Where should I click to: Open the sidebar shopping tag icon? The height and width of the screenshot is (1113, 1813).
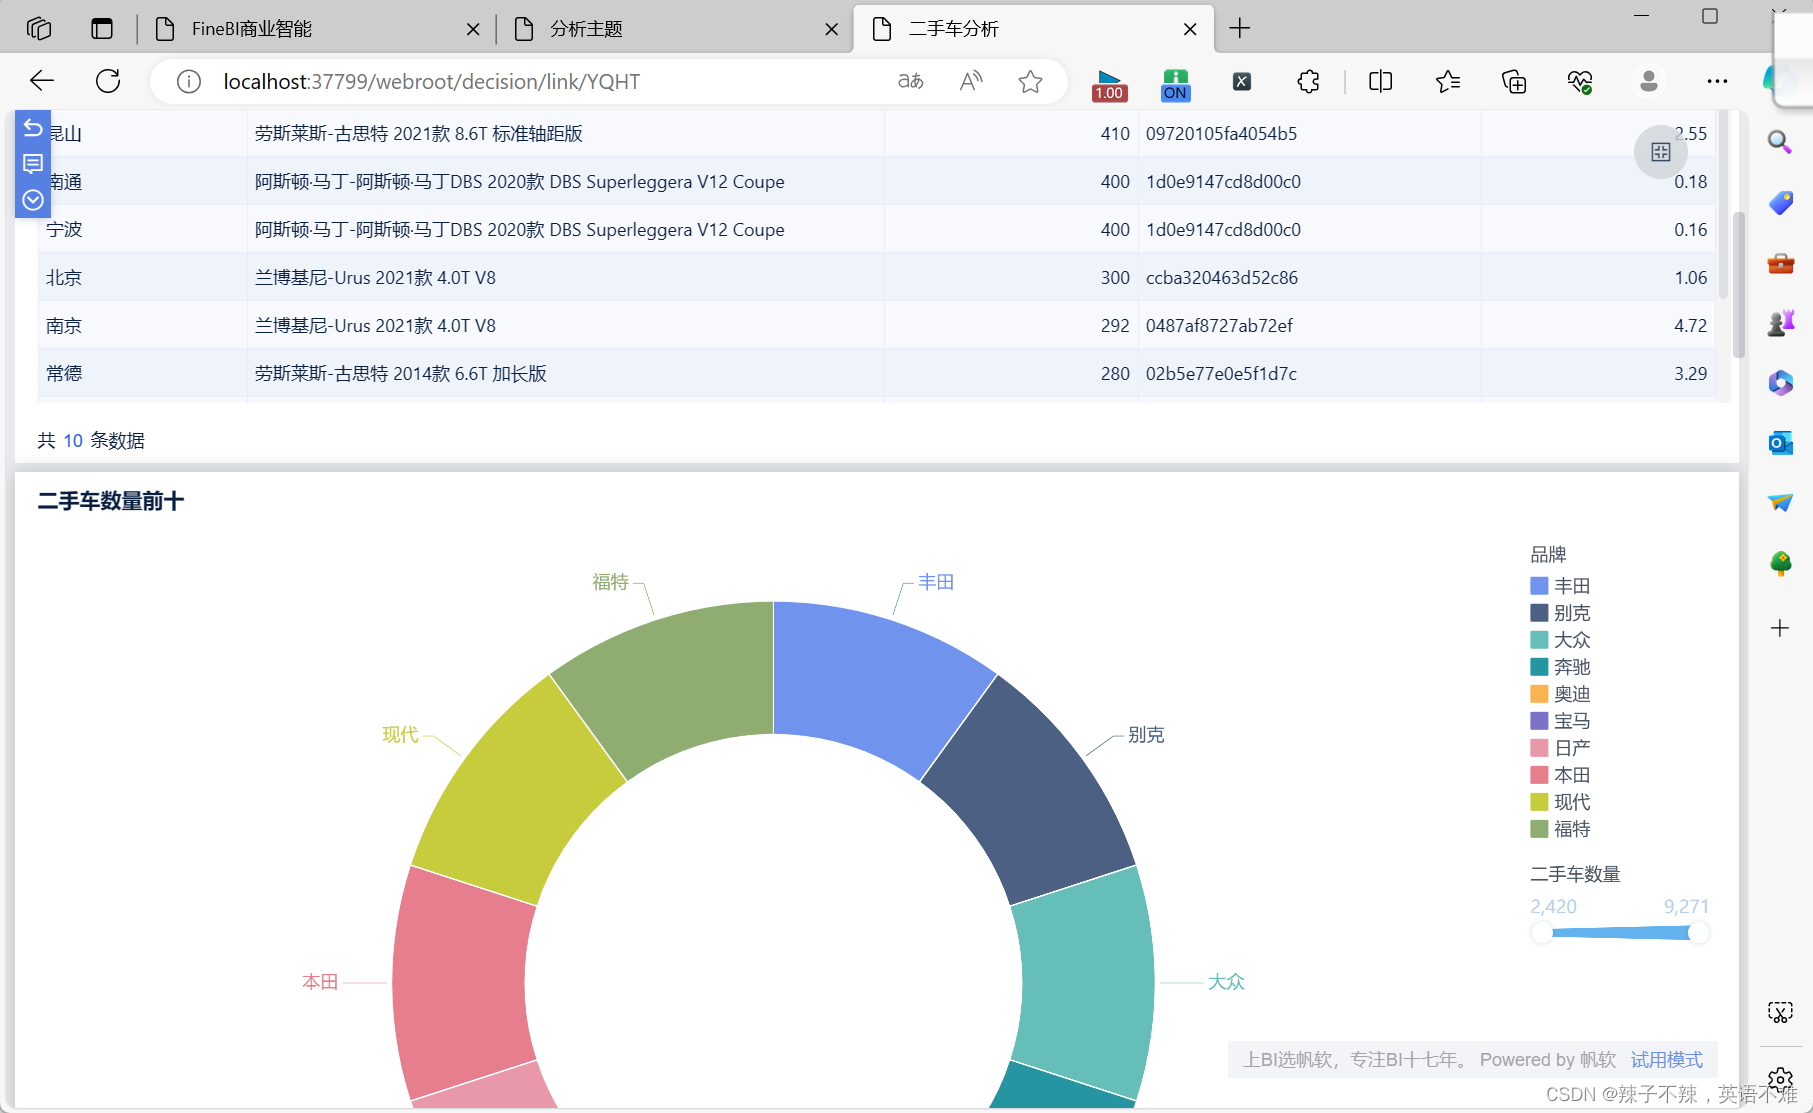[x=1780, y=203]
